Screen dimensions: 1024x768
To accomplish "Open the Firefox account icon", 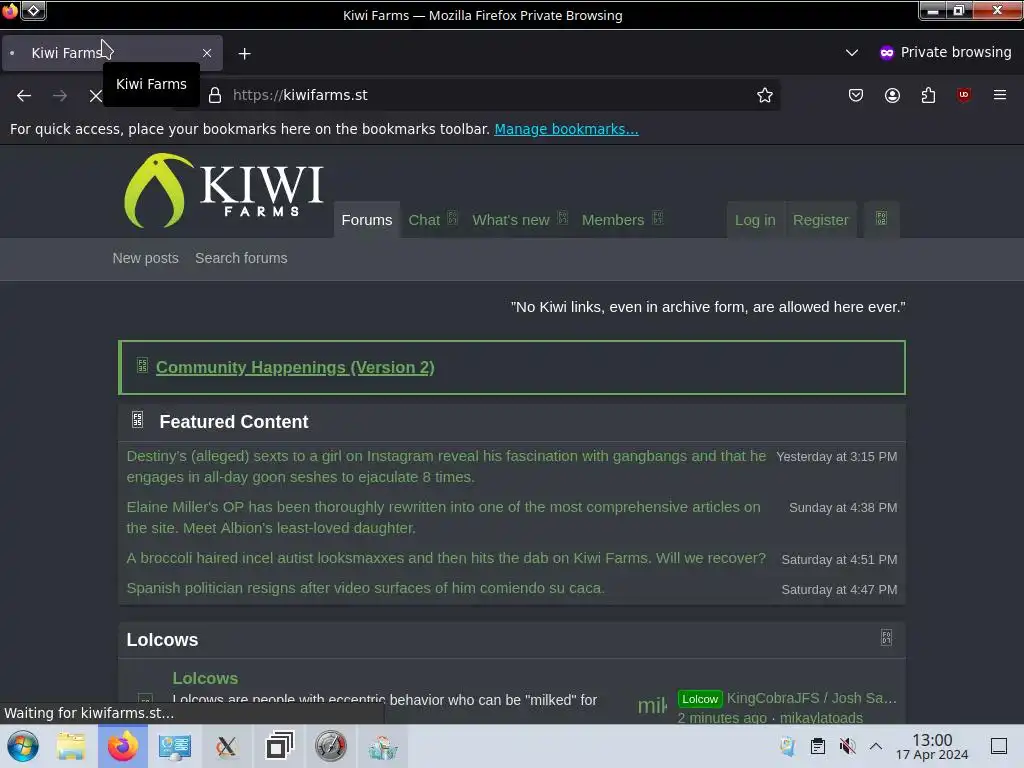I will (x=892, y=95).
